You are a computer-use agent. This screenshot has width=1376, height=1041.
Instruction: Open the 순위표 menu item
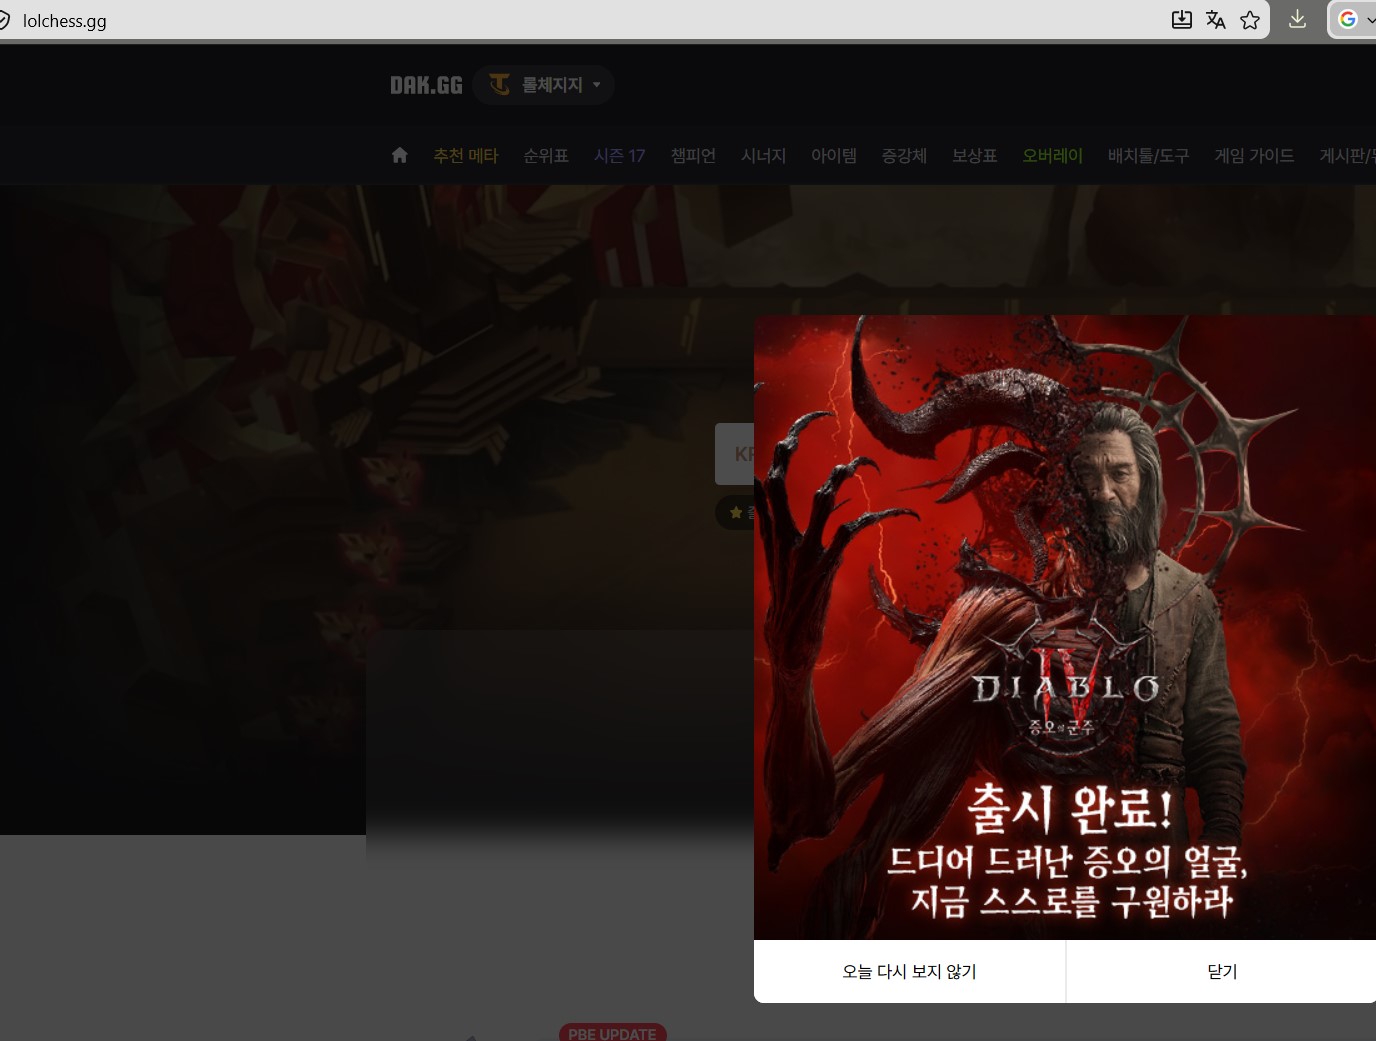coord(546,156)
